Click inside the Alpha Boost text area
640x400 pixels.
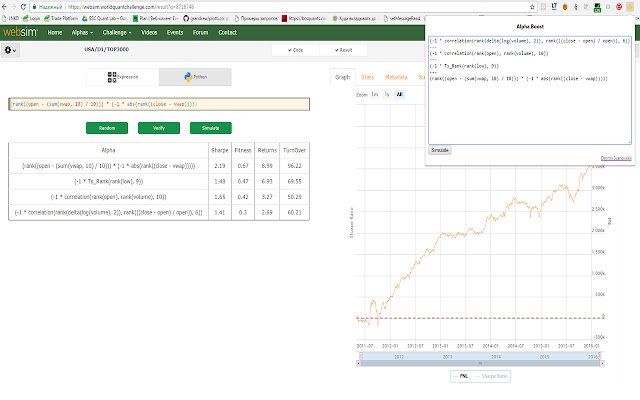click(529, 90)
